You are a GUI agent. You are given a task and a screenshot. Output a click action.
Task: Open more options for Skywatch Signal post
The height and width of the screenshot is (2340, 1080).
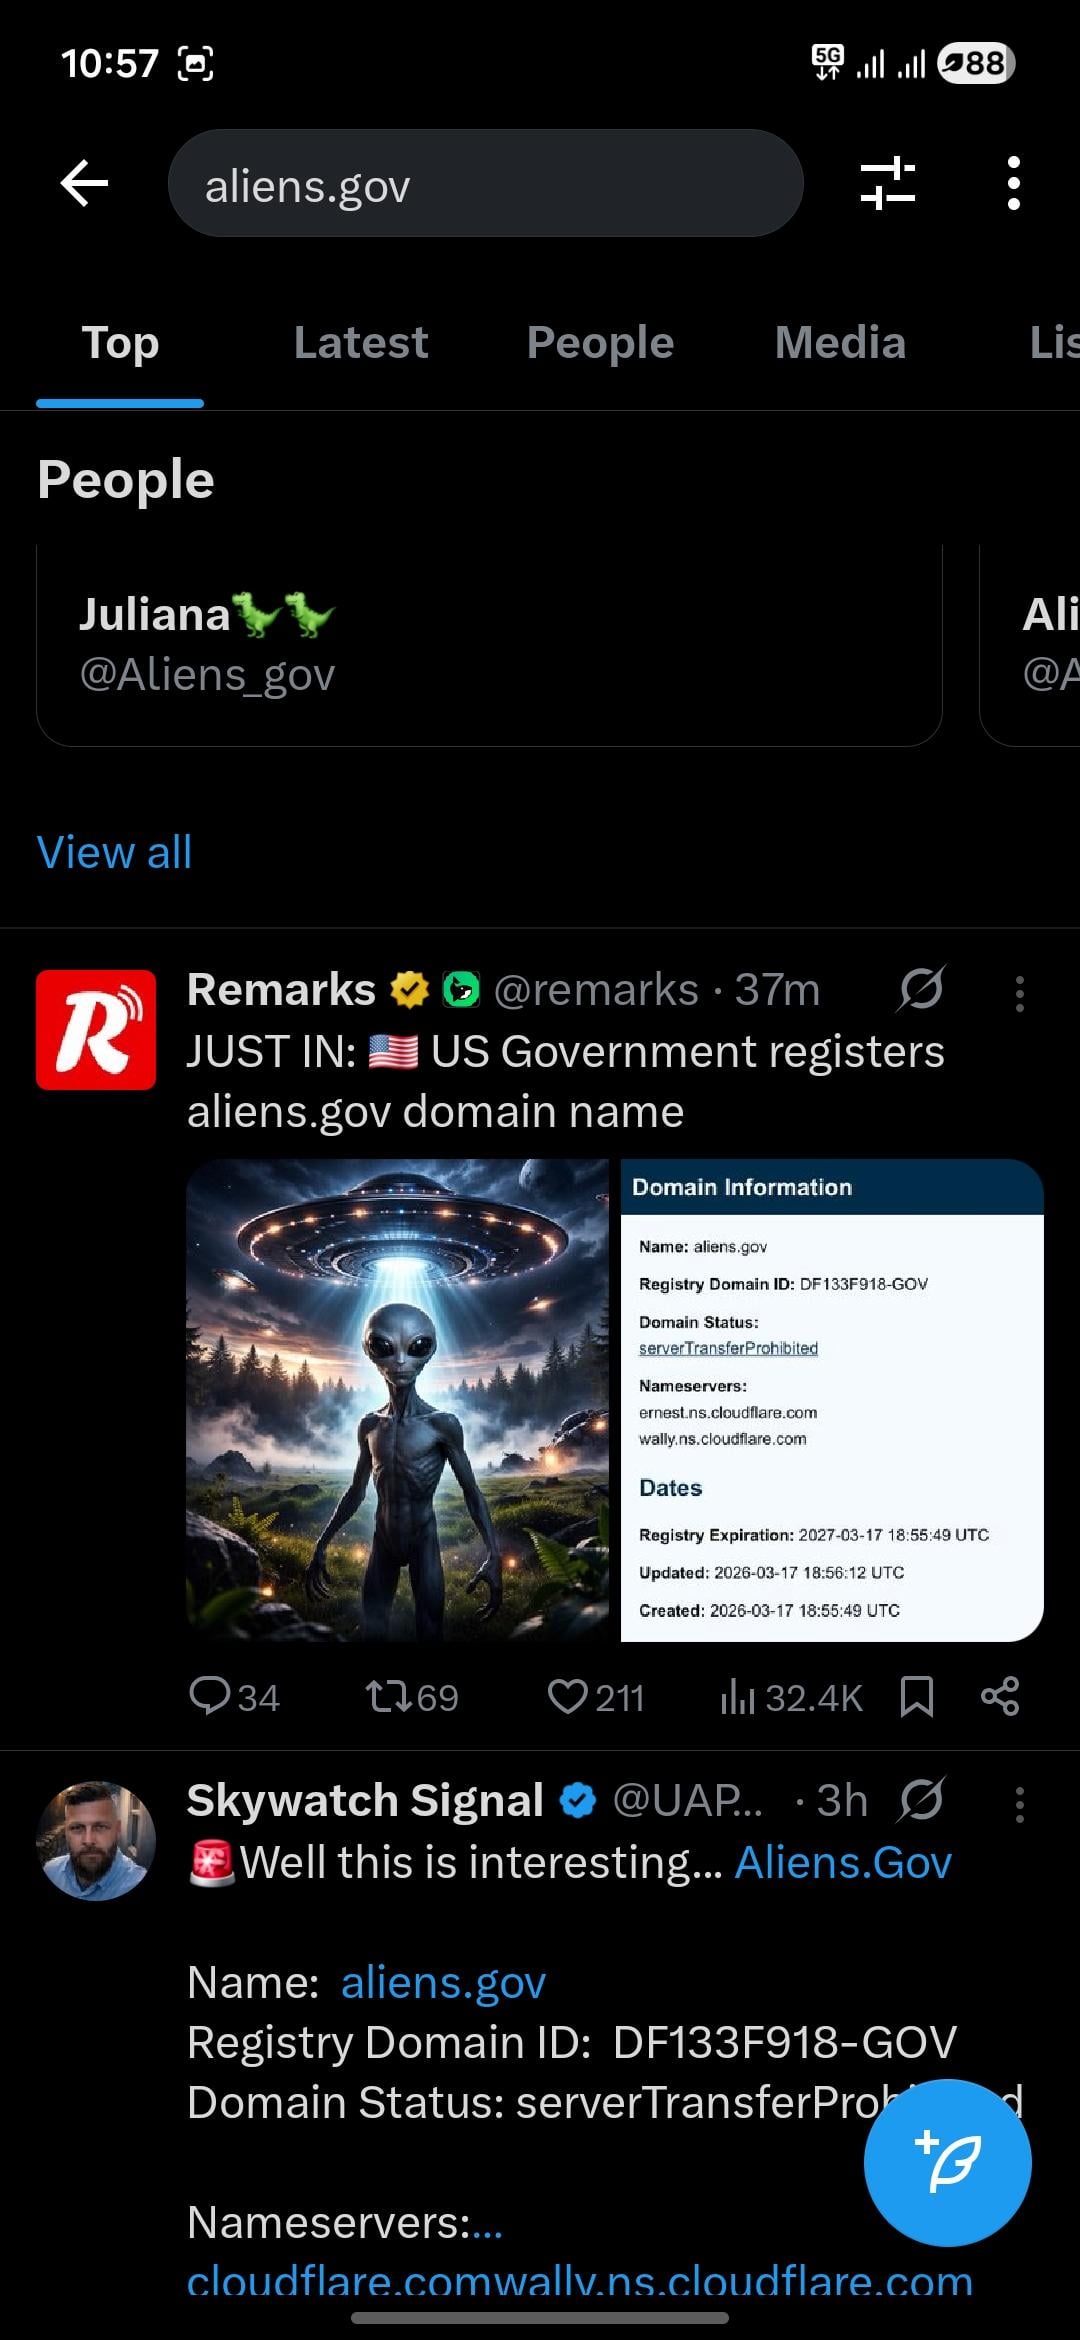point(1019,1805)
